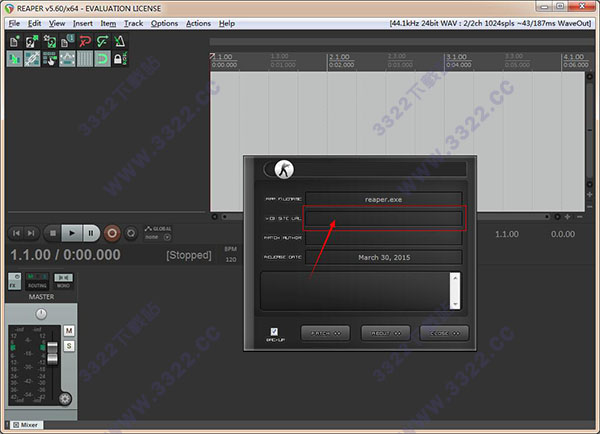Open the View menu
Screen dimensions: 600x434
tap(57, 23)
